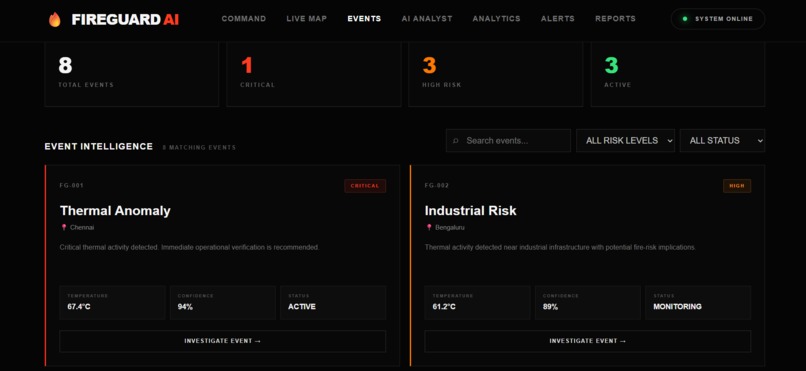Screen dimensions: 806x371
Task: Click the CRITICAL badge on FG-001
Action: pos(365,186)
